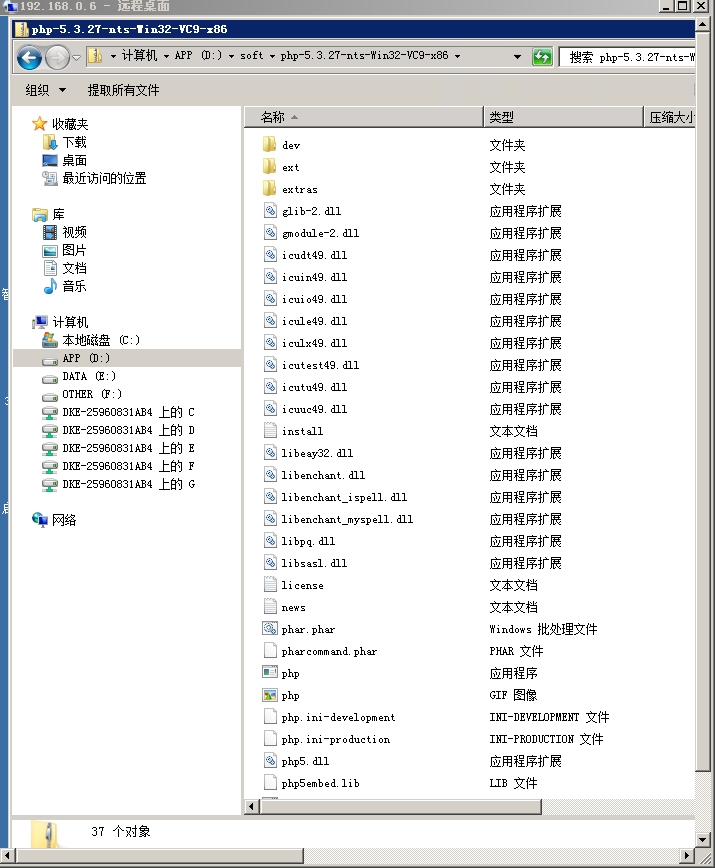Image resolution: width=715 pixels, height=868 pixels.
Task: Click the file list scroll left arrow
Action: tap(252, 807)
